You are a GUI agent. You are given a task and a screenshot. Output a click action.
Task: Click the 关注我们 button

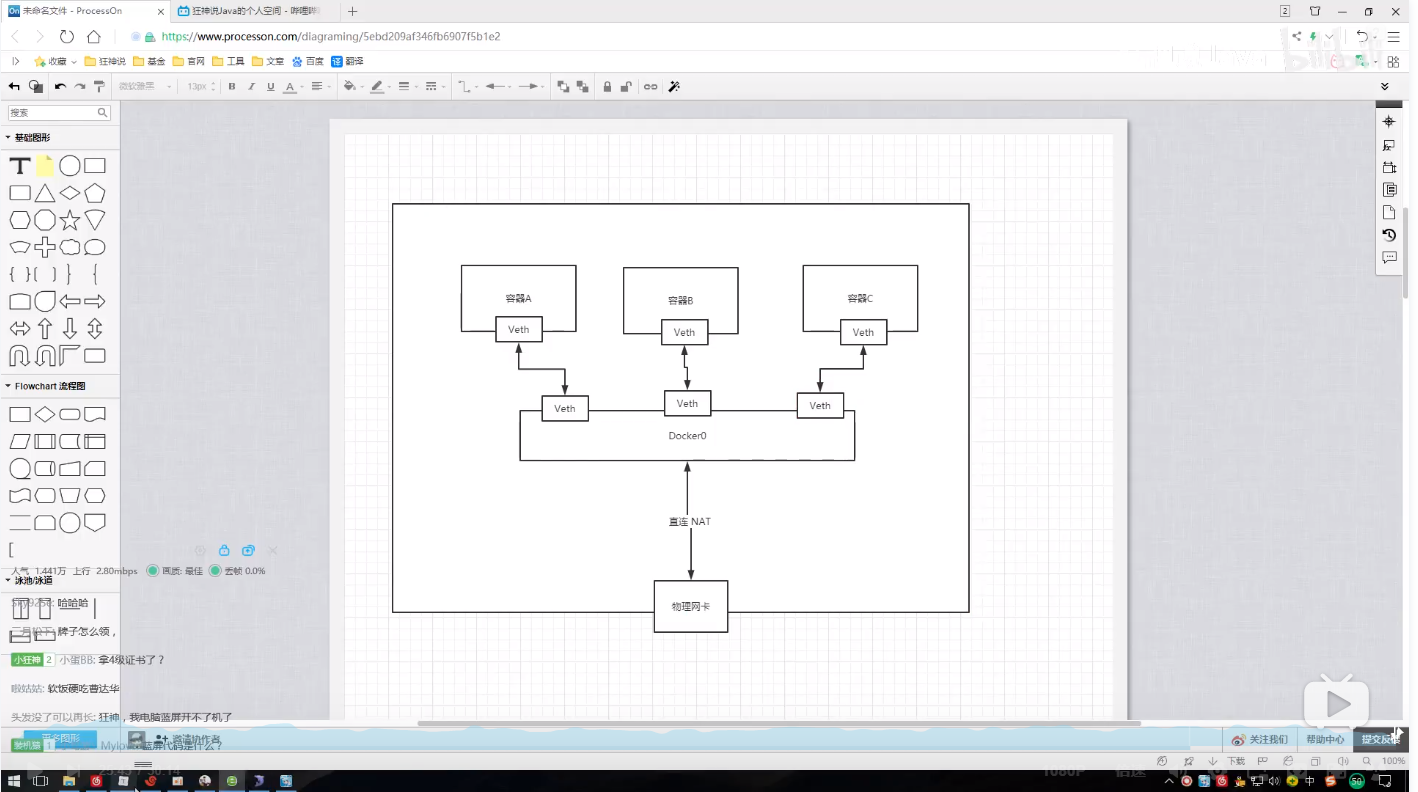(x=1259, y=740)
